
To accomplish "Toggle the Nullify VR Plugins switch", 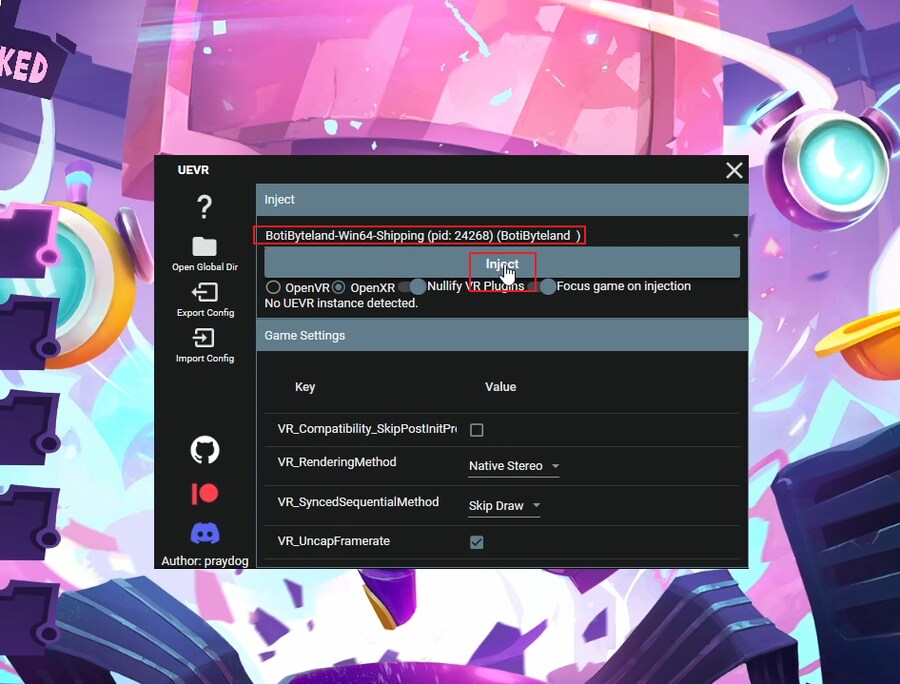I will point(412,287).
